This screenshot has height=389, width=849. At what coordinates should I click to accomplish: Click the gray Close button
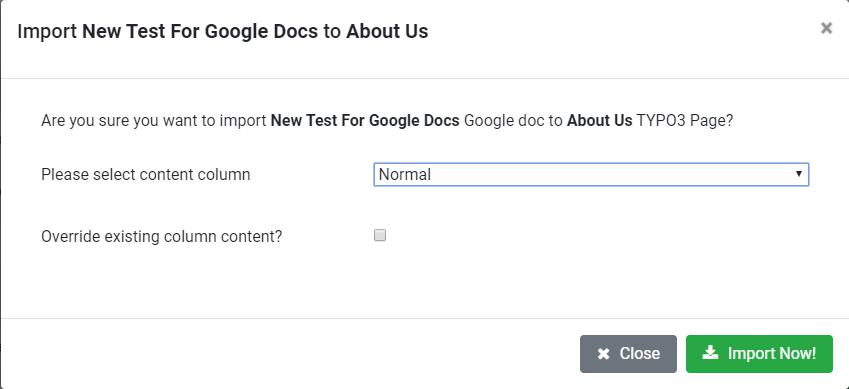click(628, 354)
